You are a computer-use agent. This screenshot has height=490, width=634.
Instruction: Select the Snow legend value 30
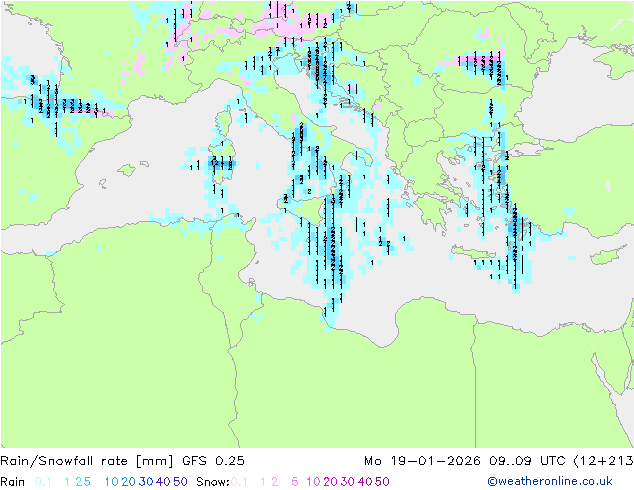point(348,482)
